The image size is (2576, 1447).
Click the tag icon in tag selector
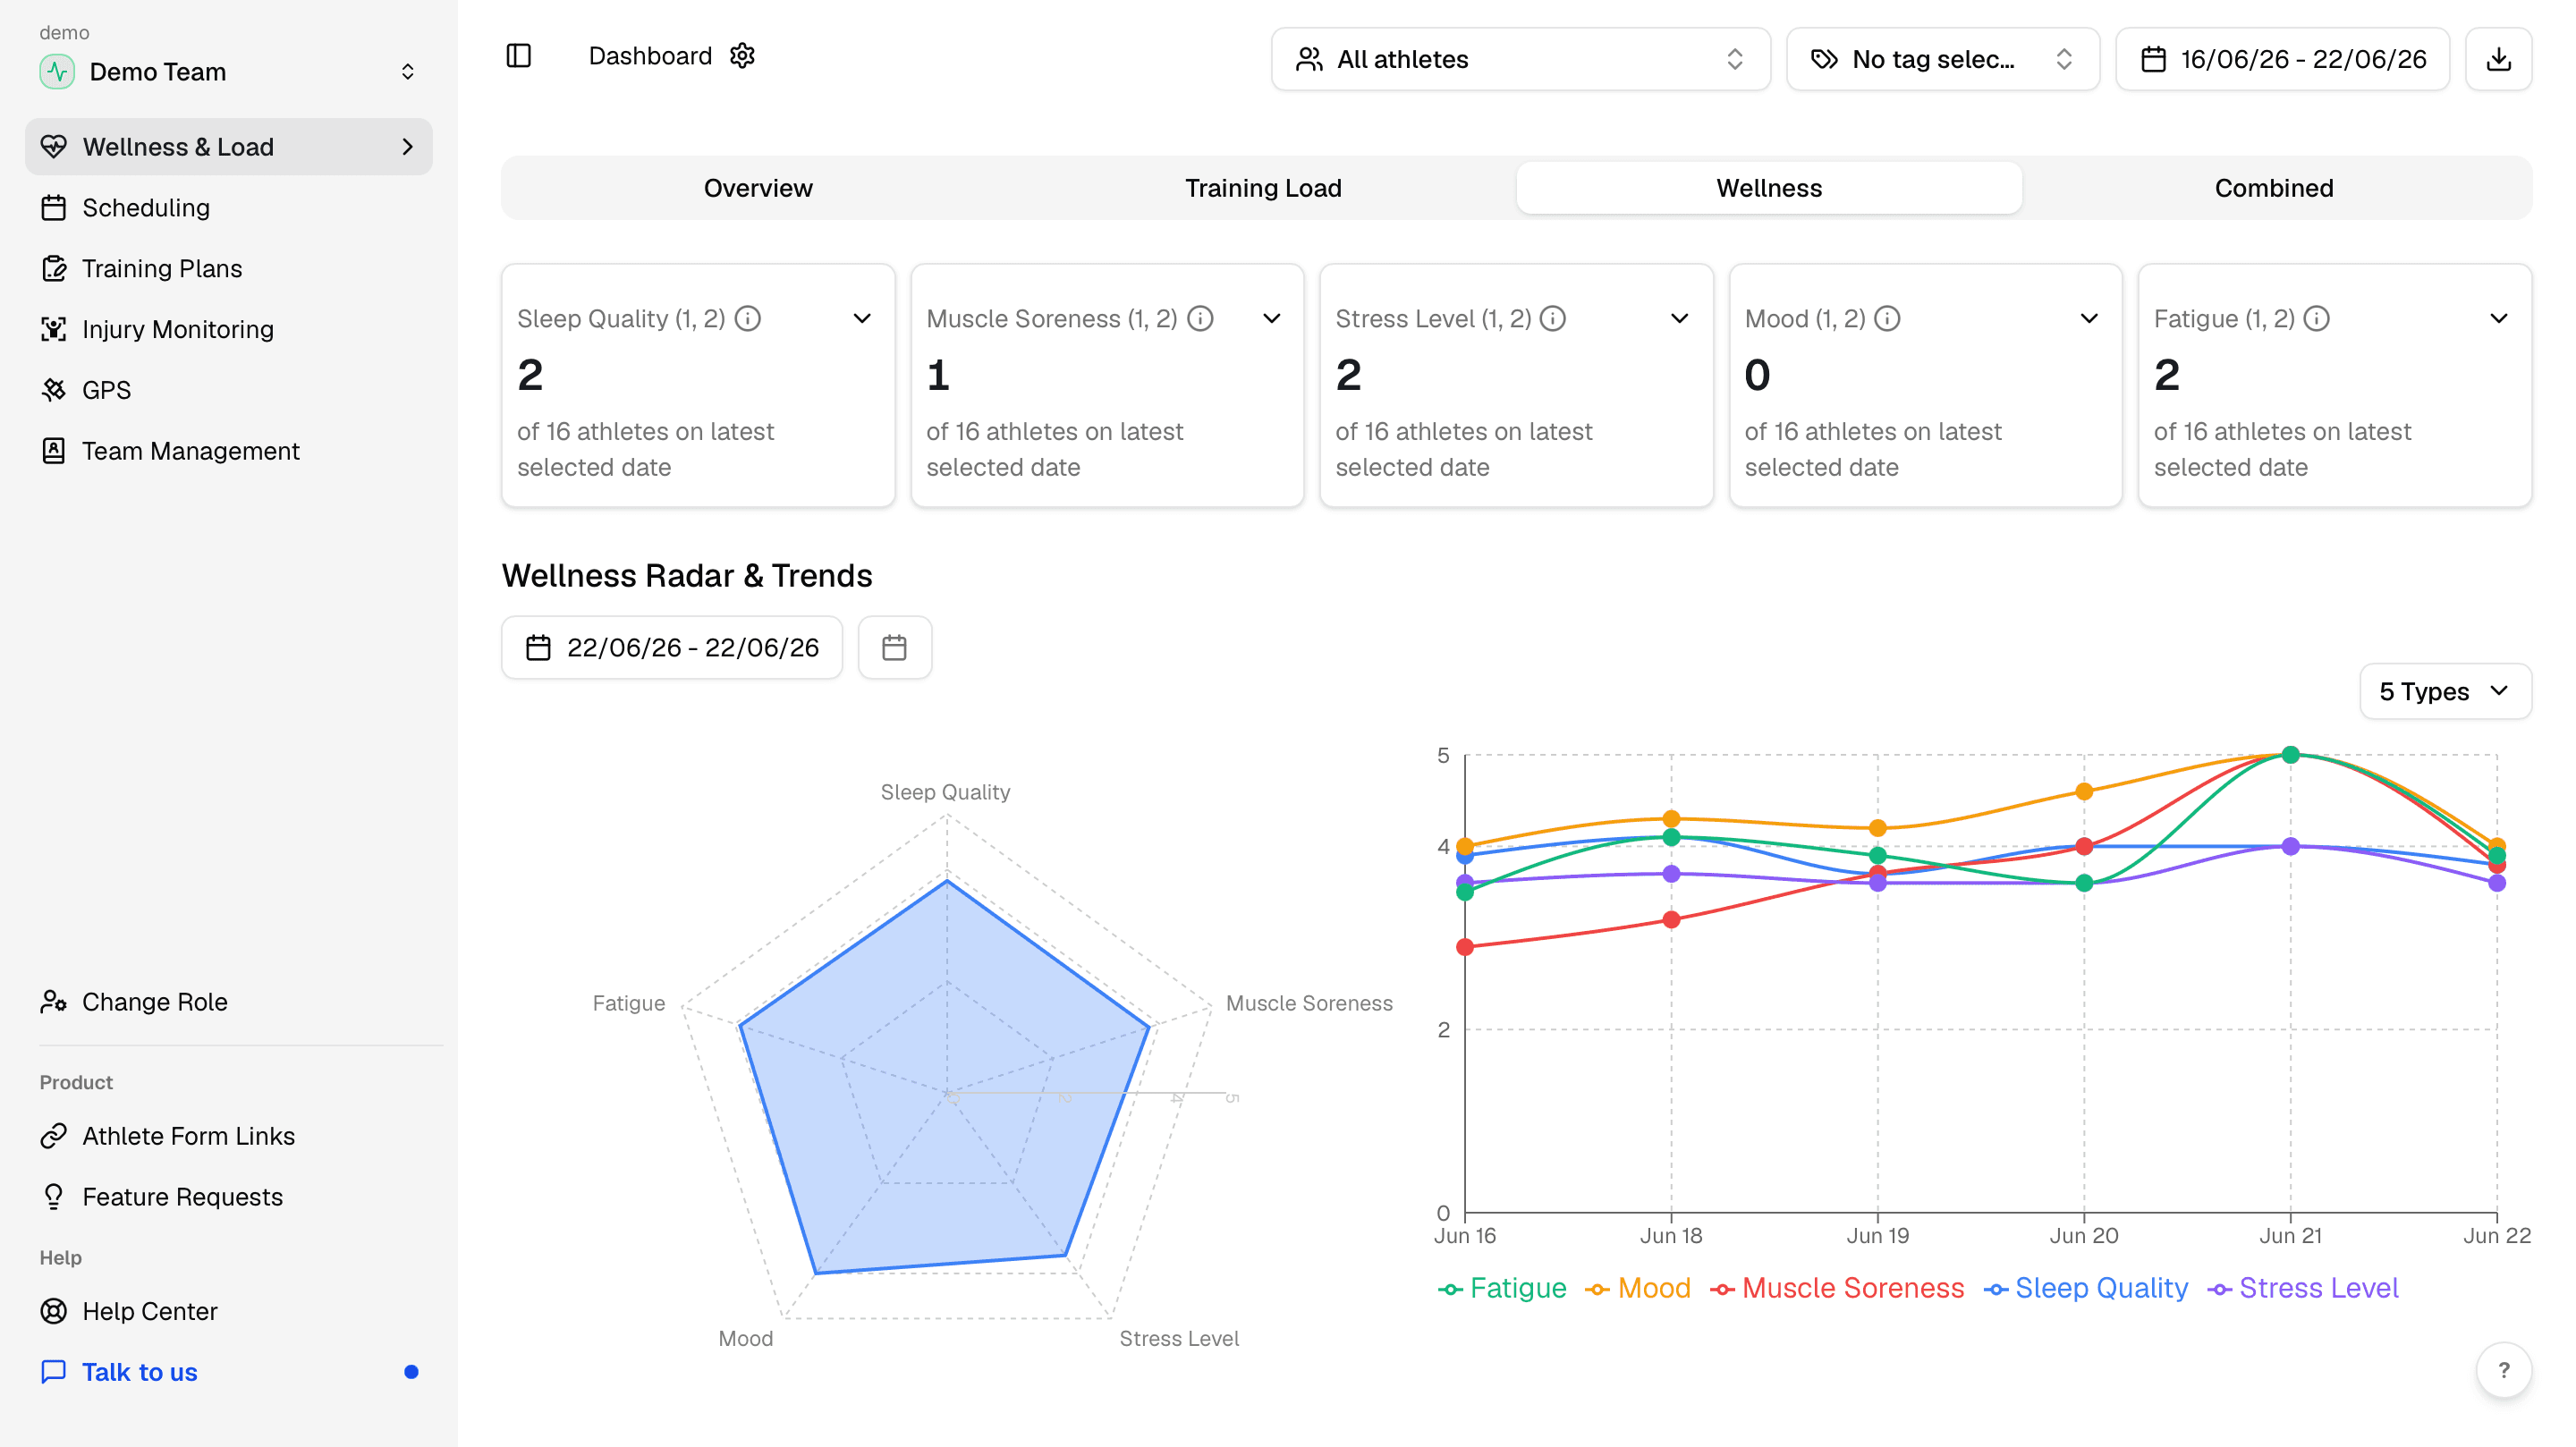[1824, 59]
